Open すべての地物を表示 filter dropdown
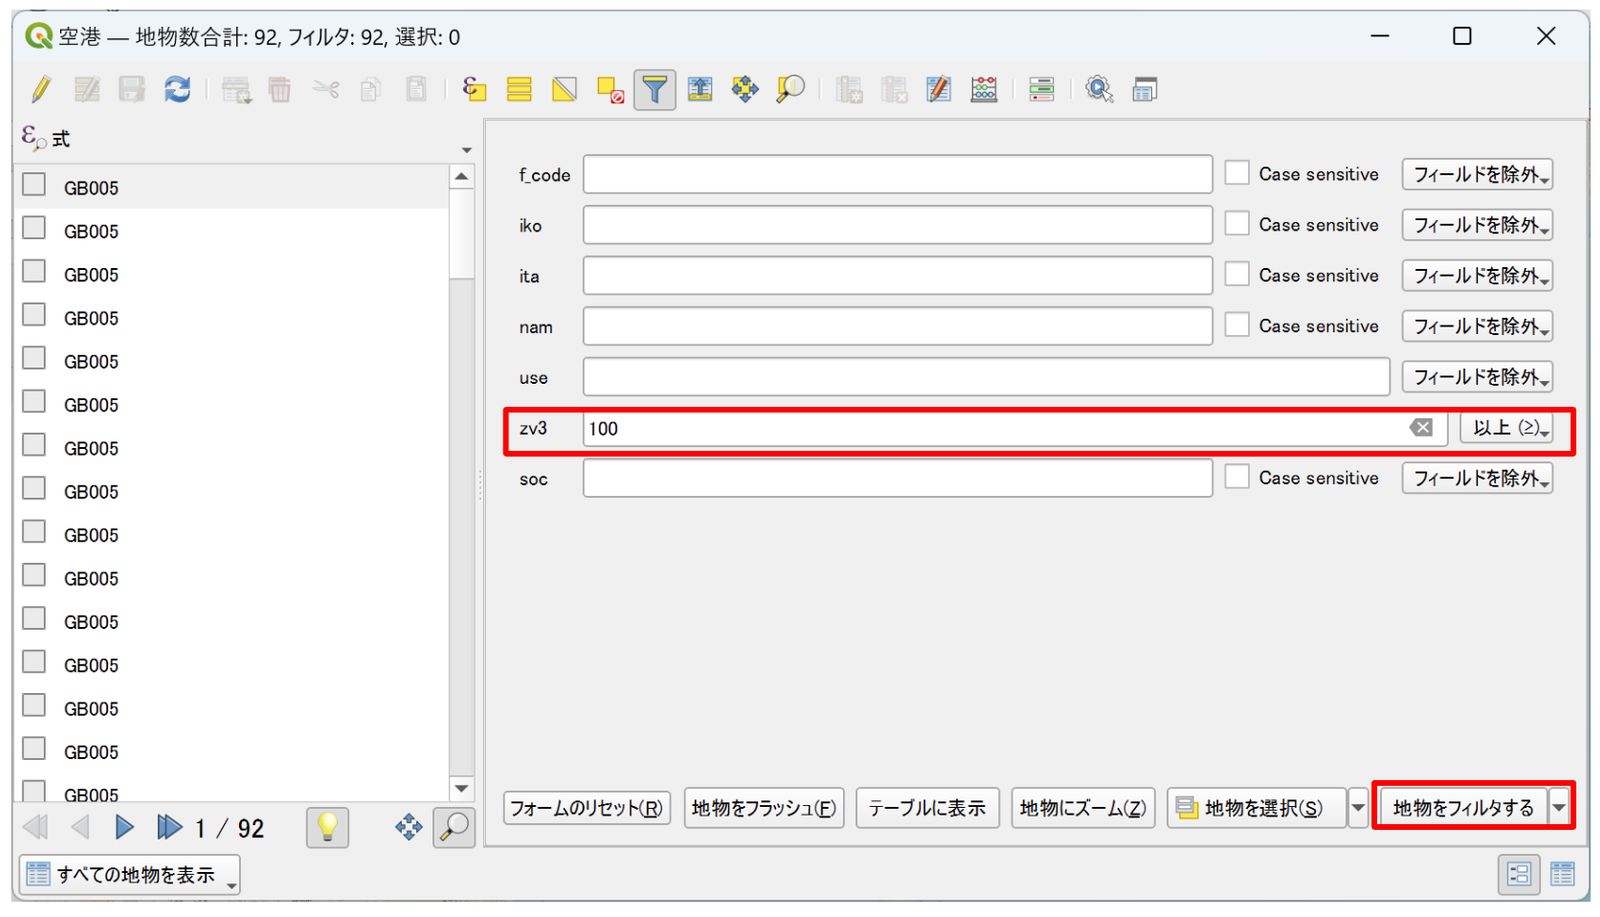1600x917 pixels. pyautogui.click(x=129, y=875)
